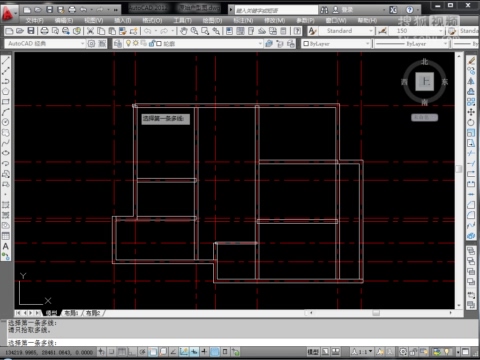Select the Move tool in modify toolbar

[x=471, y=112]
